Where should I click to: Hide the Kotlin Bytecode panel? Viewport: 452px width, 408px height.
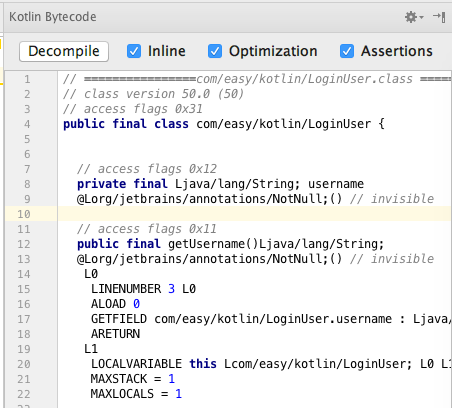pyautogui.click(x=439, y=17)
